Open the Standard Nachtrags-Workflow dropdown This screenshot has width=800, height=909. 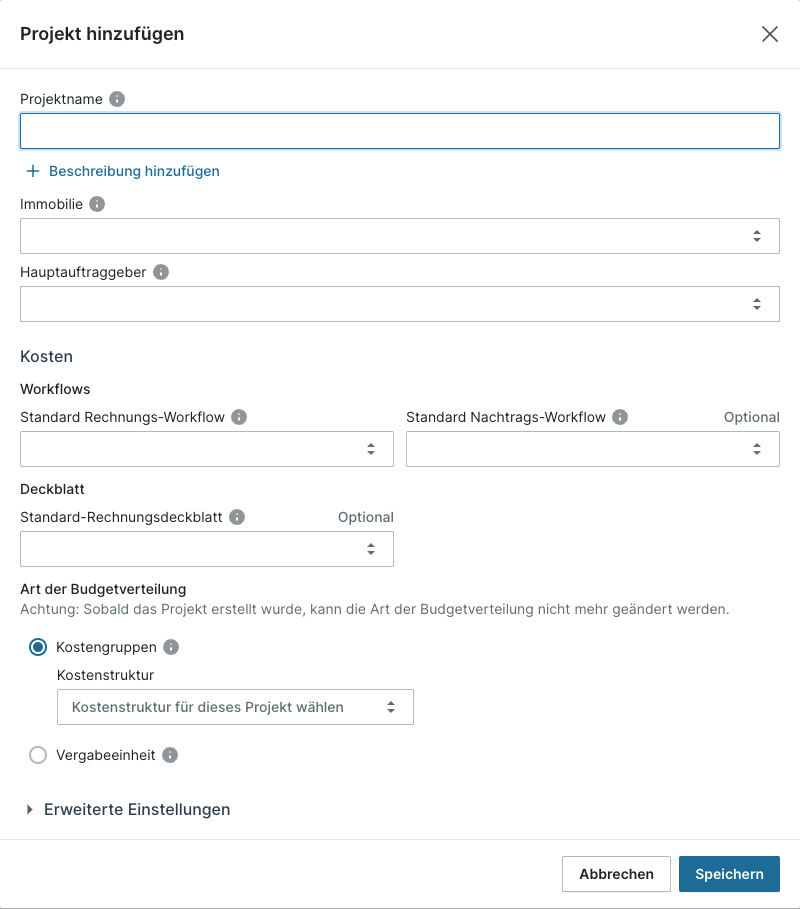click(592, 449)
